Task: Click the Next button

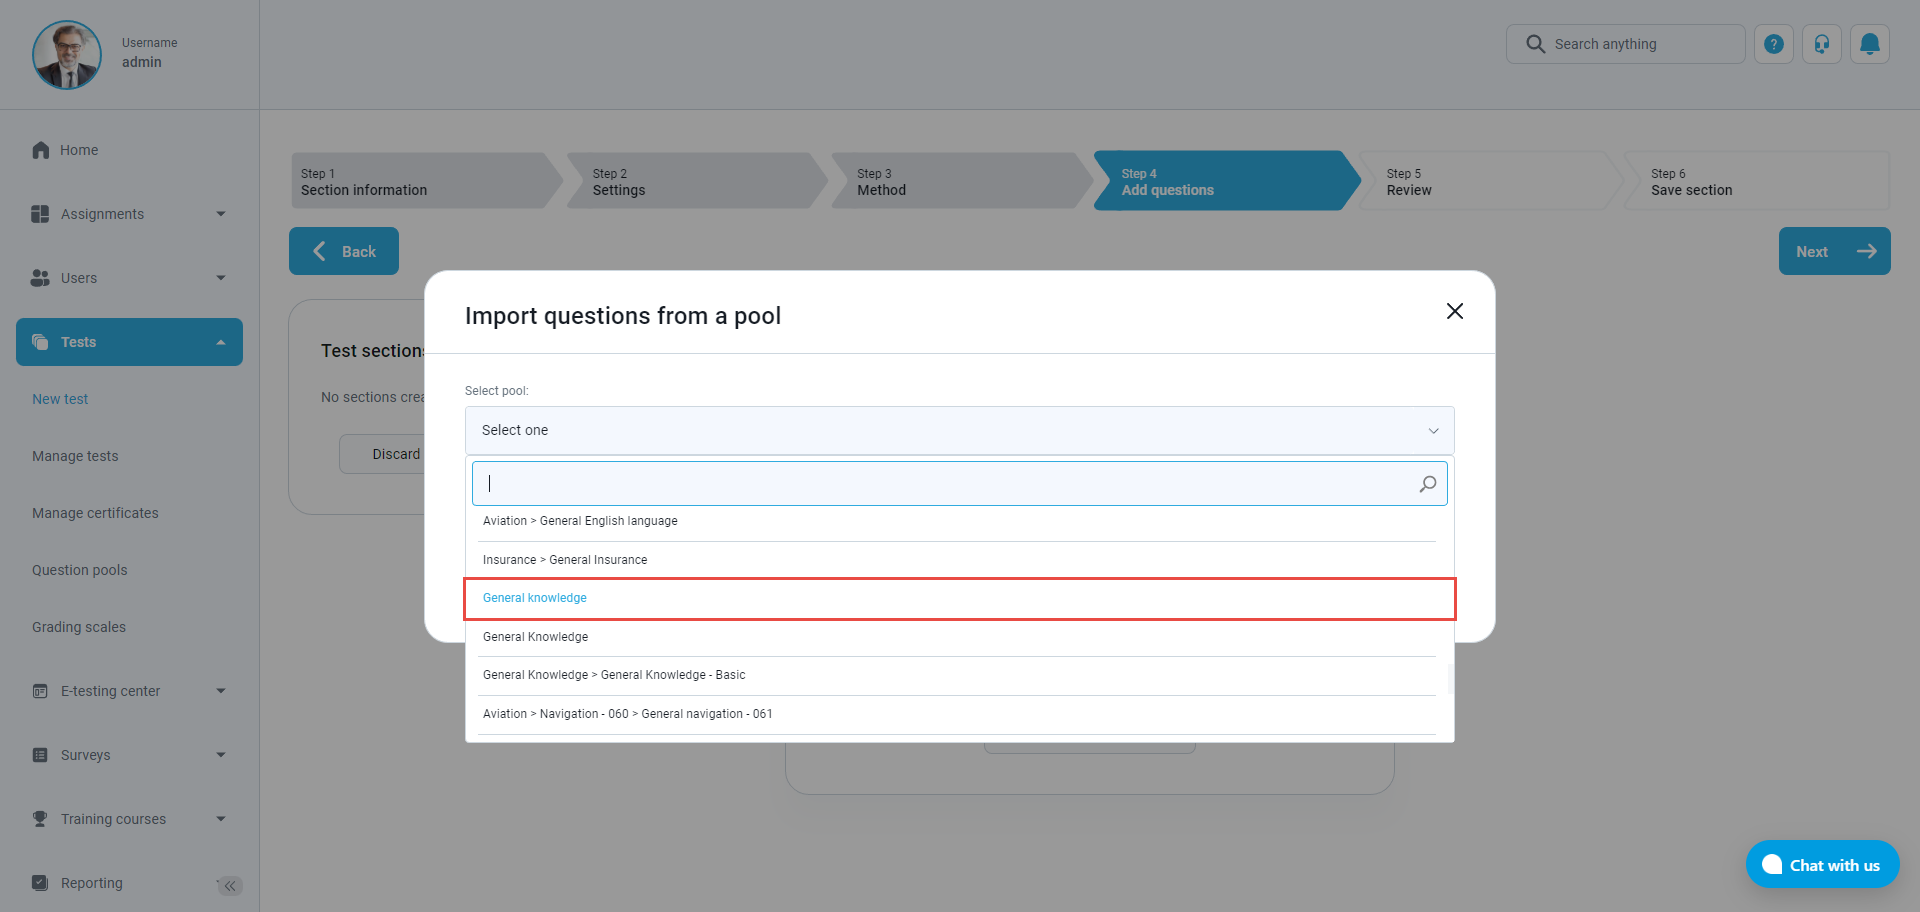Action: [x=1833, y=251]
